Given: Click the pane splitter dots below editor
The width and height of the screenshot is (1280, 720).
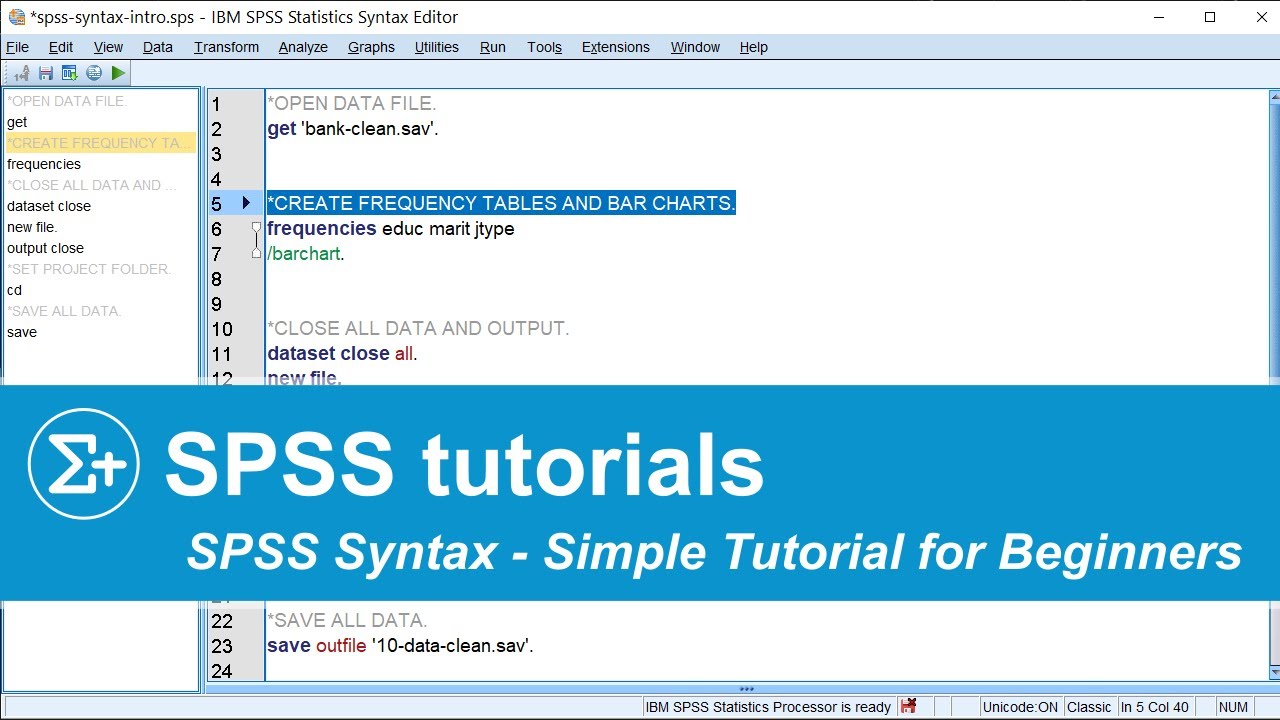Looking at the screenshot, I should pos(746,688).
